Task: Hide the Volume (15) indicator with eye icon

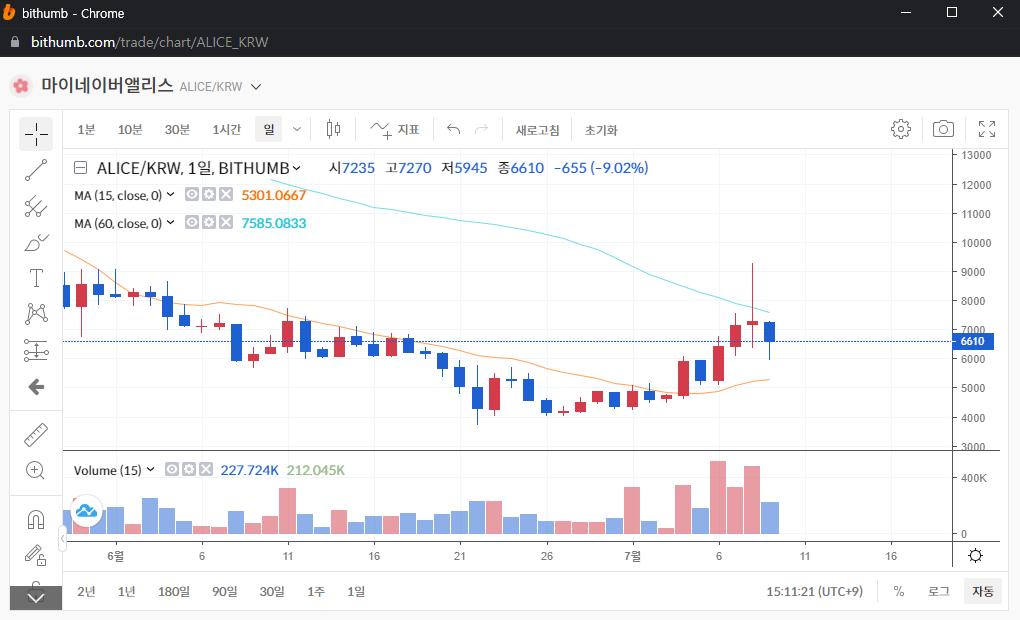Action: [x=172, y=469]
